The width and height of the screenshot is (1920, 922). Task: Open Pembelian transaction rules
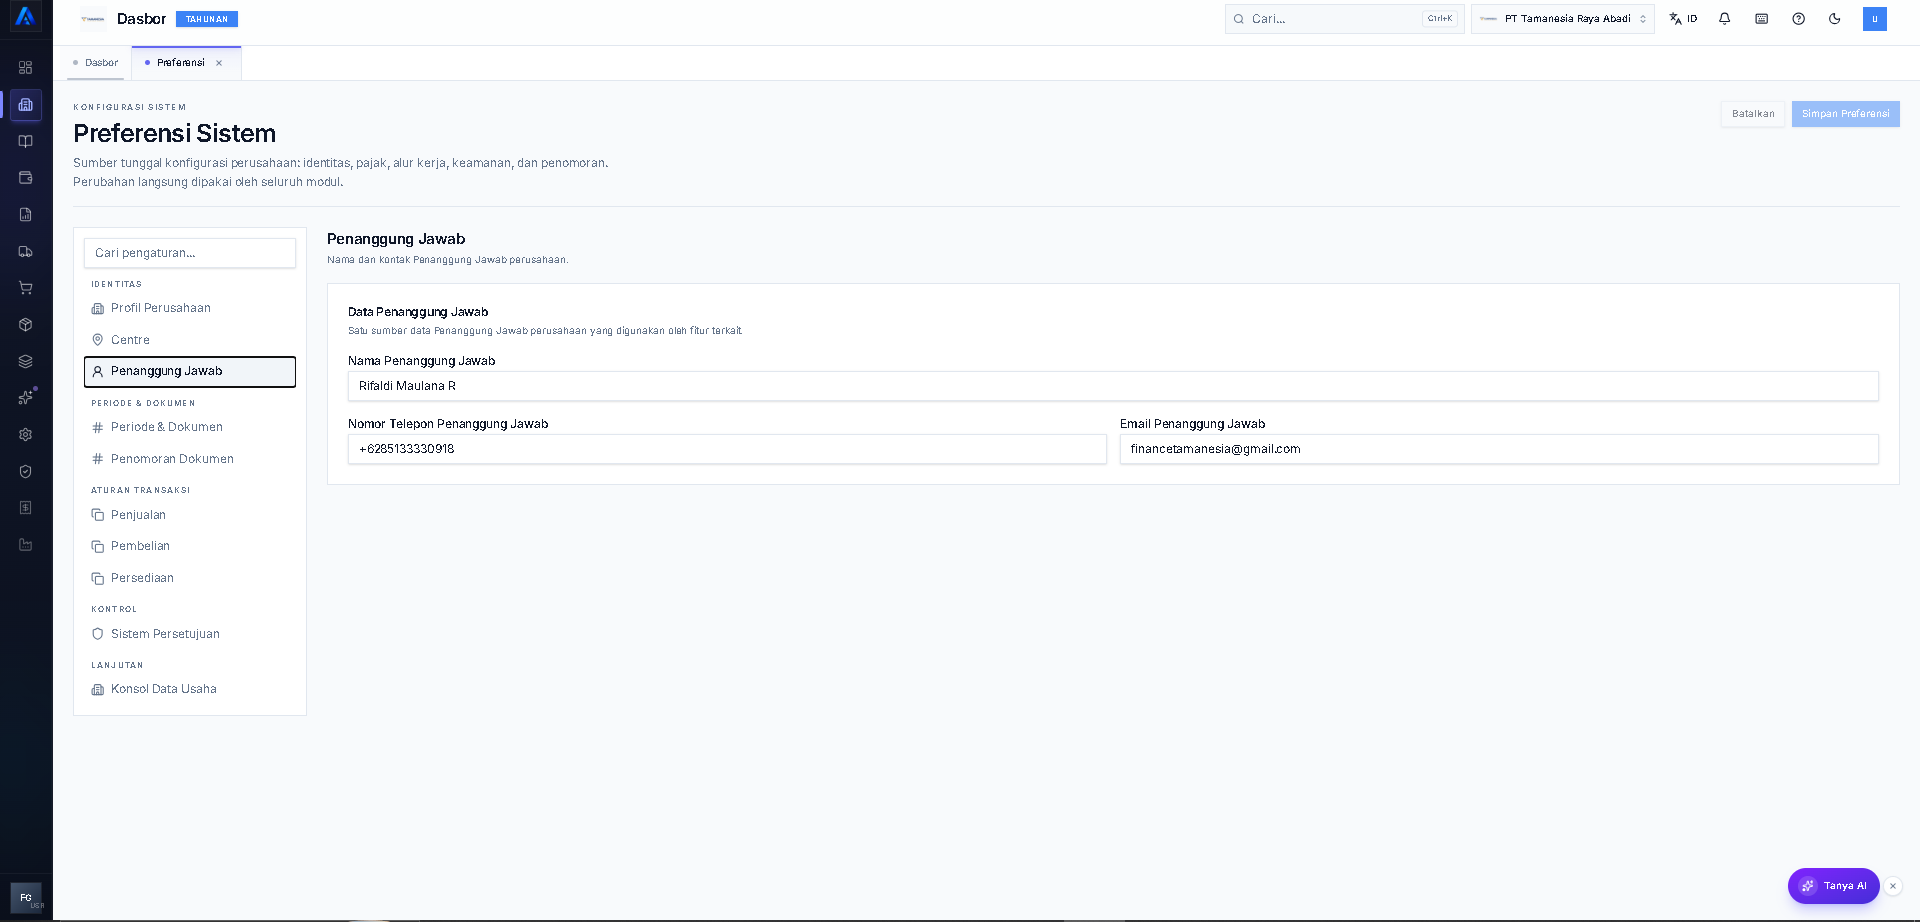coord(190,546)
